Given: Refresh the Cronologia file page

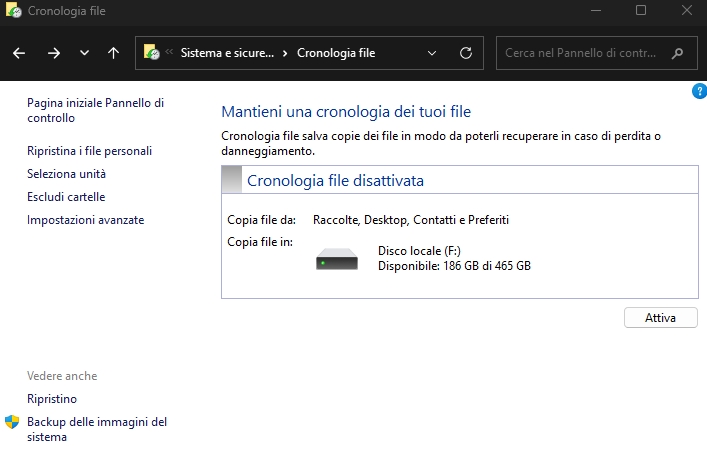Looking at the screenshot, I should click(466, 53).
